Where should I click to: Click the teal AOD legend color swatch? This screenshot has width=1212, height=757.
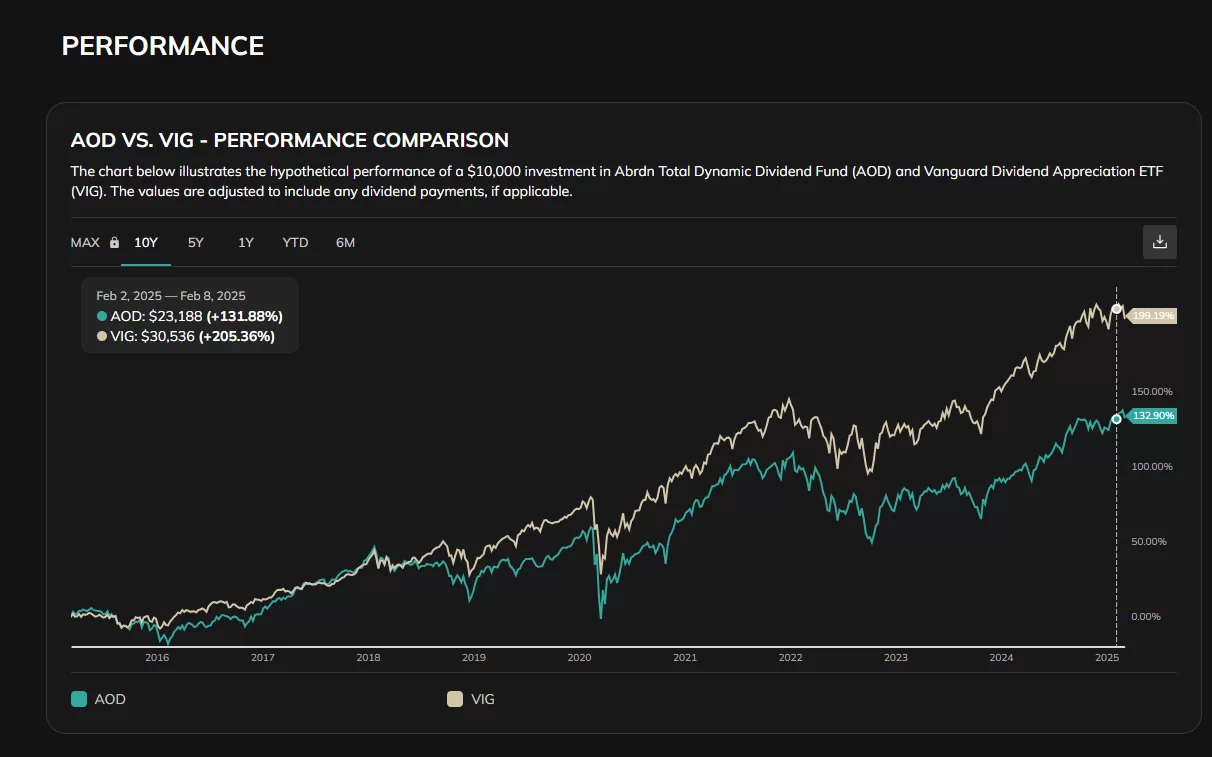point(79,699)
